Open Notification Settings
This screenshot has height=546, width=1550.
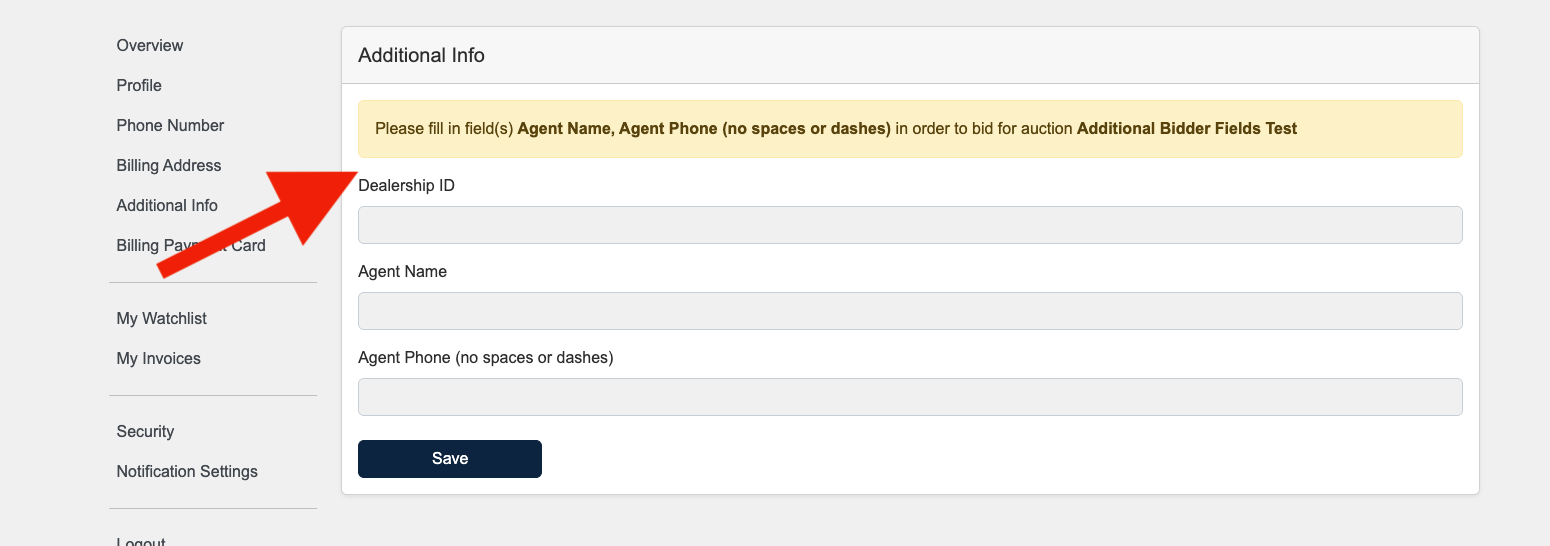[x=187, y=472]
